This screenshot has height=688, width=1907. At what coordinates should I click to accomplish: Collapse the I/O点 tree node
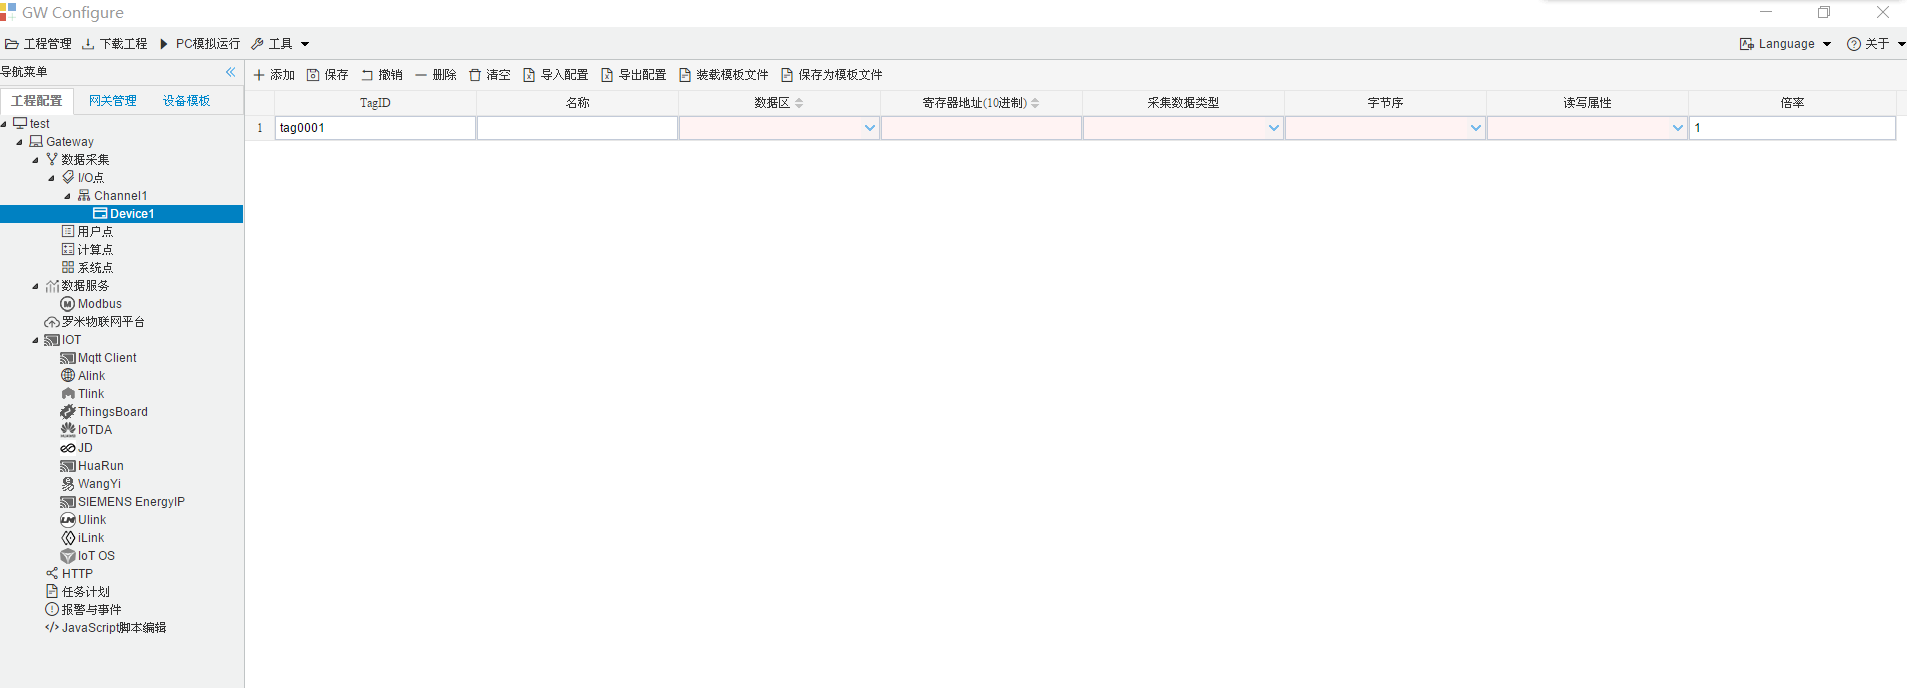coord(51,178)
